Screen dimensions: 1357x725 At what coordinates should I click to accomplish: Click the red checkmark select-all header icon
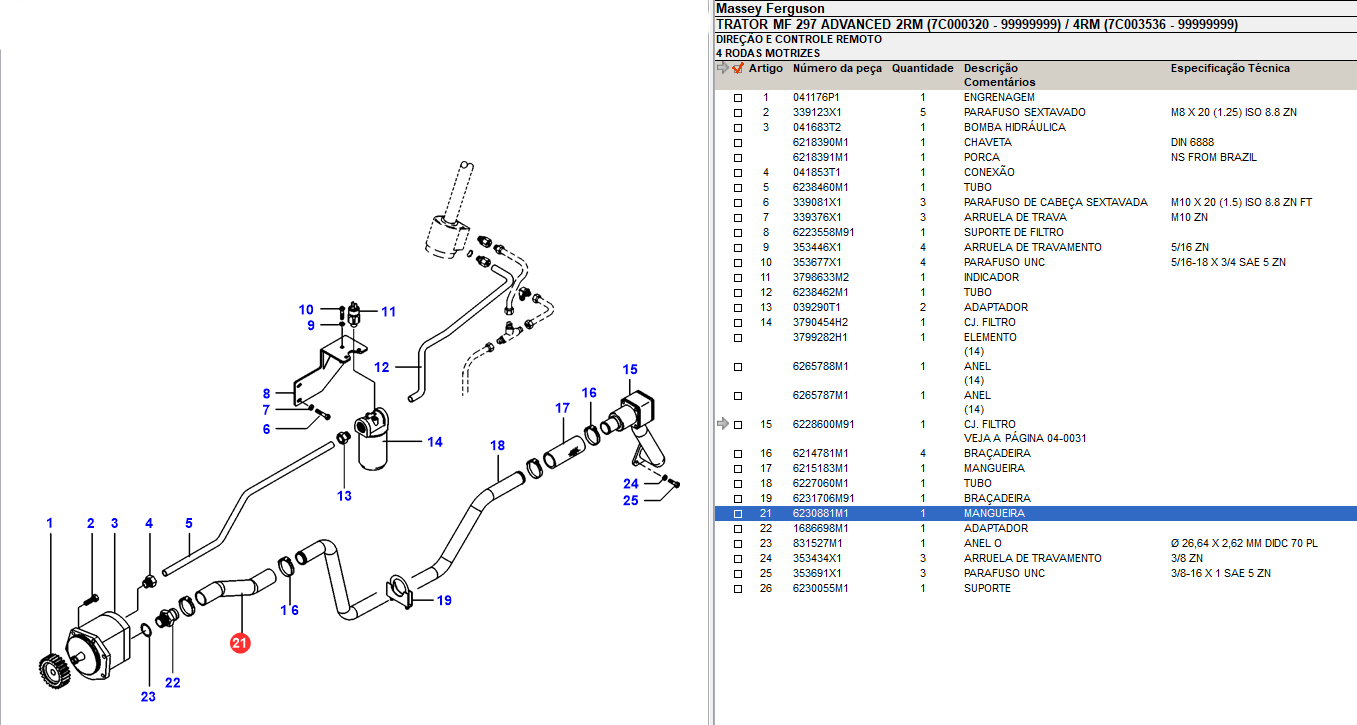tap(738, 68)
